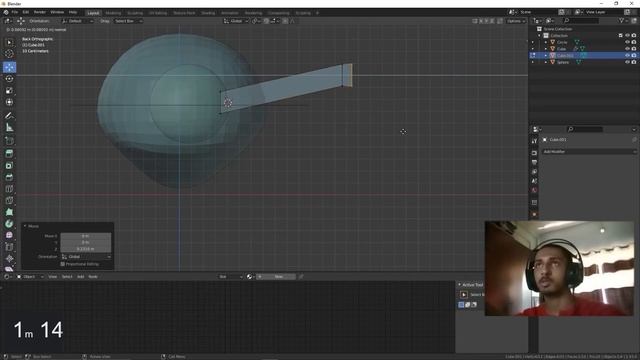
Task: Activate the Move tool in left toolbar
Action: [9, 67]
